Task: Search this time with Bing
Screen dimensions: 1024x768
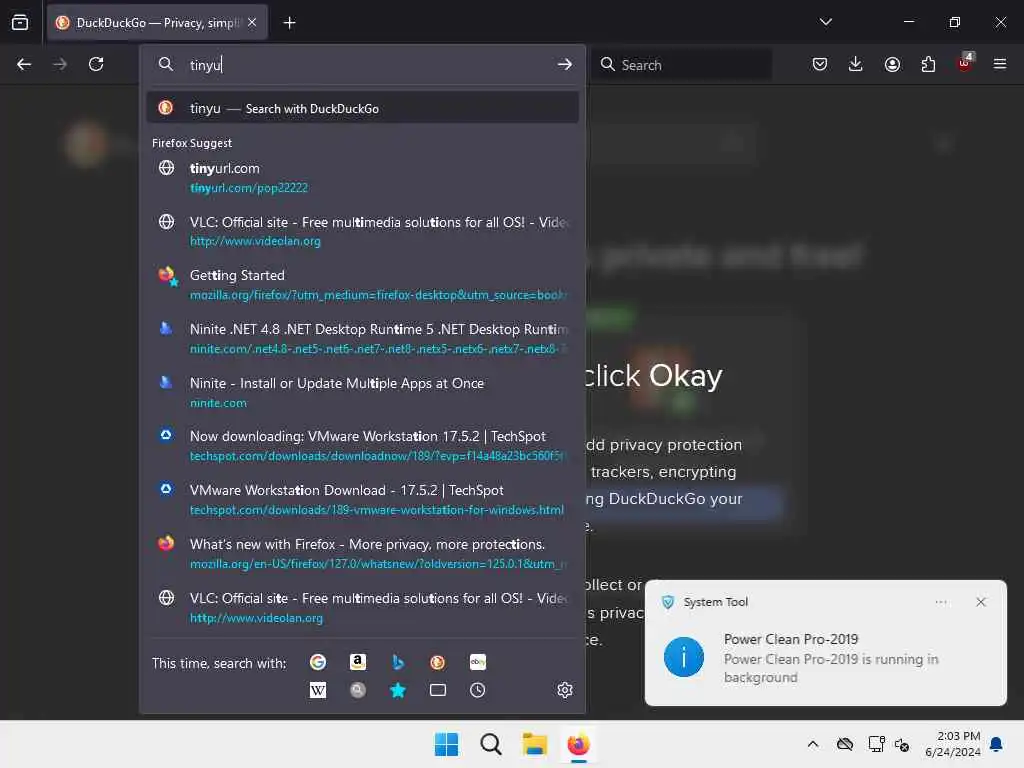Action: point(398,662)
